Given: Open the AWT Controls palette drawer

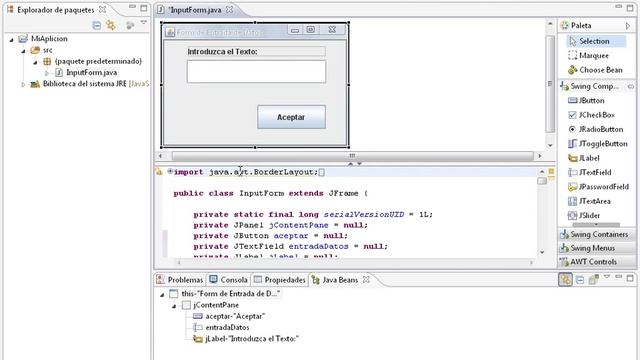Looking at the screenshot, I should [x=597, y=262].
